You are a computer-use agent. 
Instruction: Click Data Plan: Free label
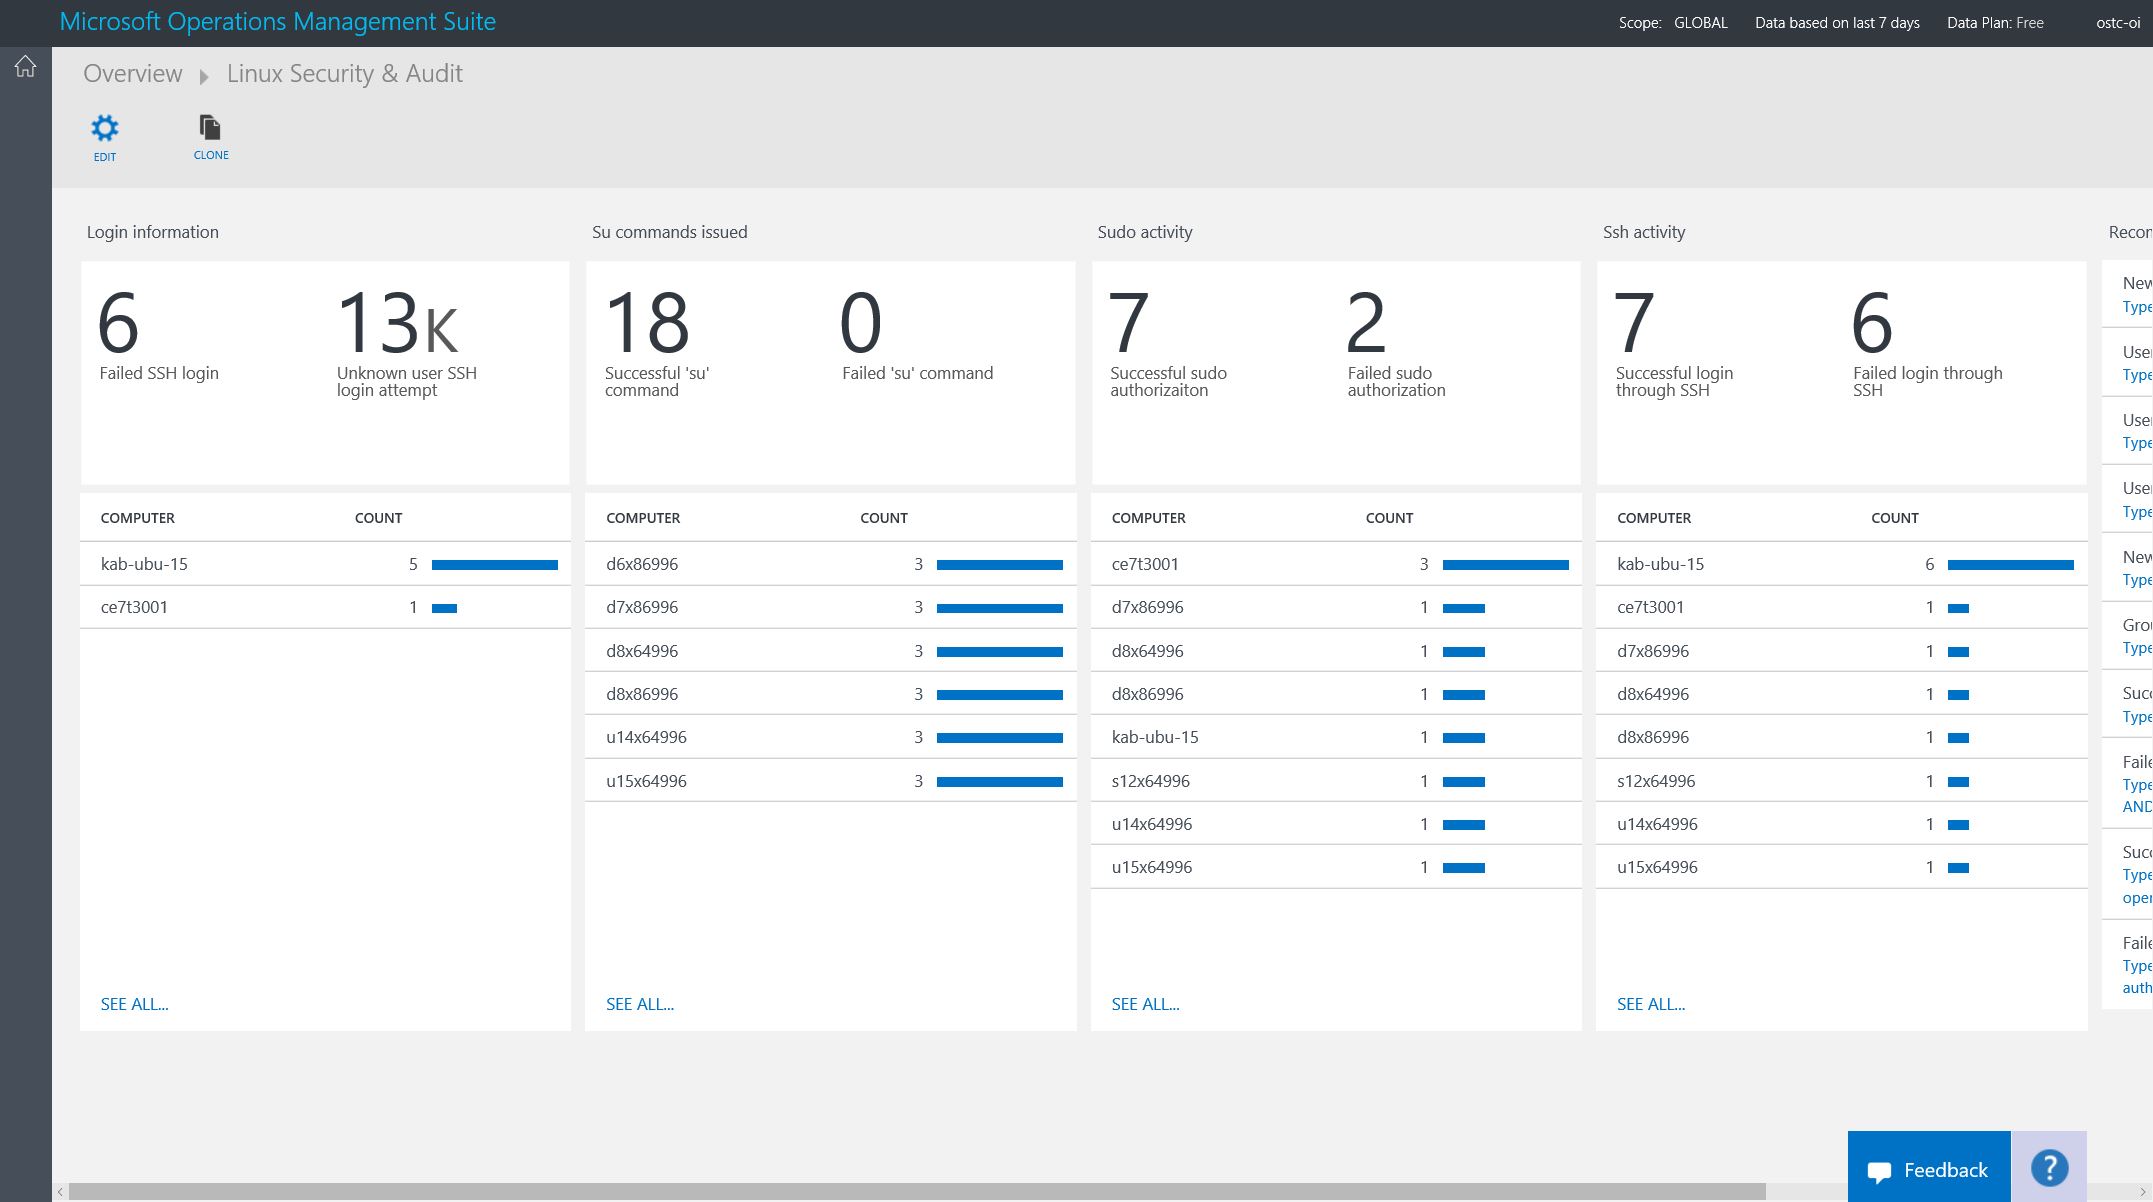1995,23
